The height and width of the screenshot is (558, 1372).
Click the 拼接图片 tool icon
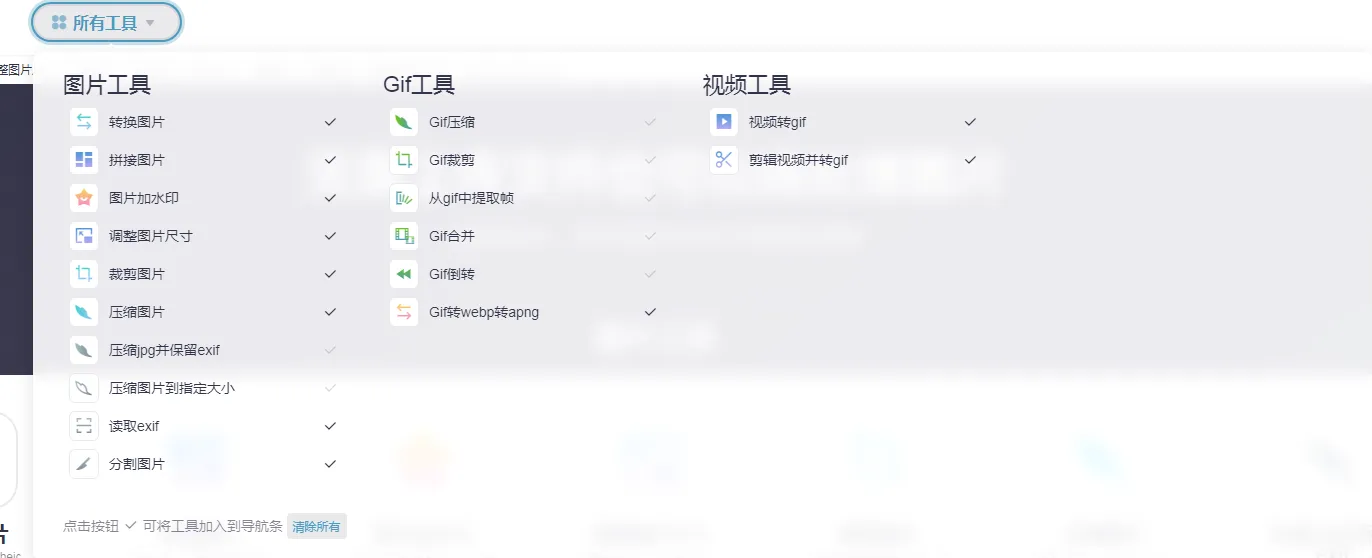[84, 160]
